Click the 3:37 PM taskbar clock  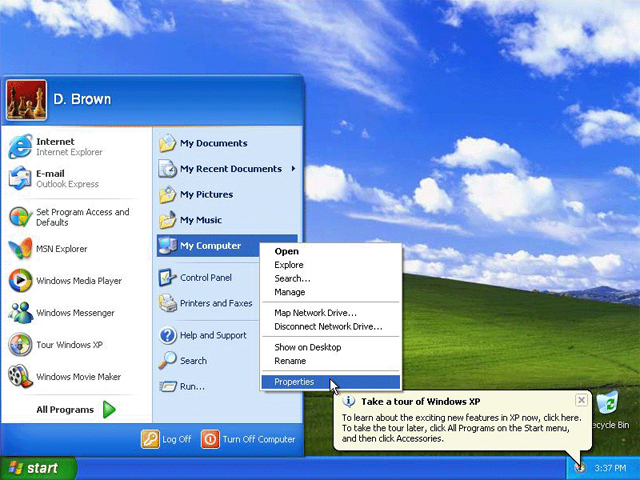(610, 468)
